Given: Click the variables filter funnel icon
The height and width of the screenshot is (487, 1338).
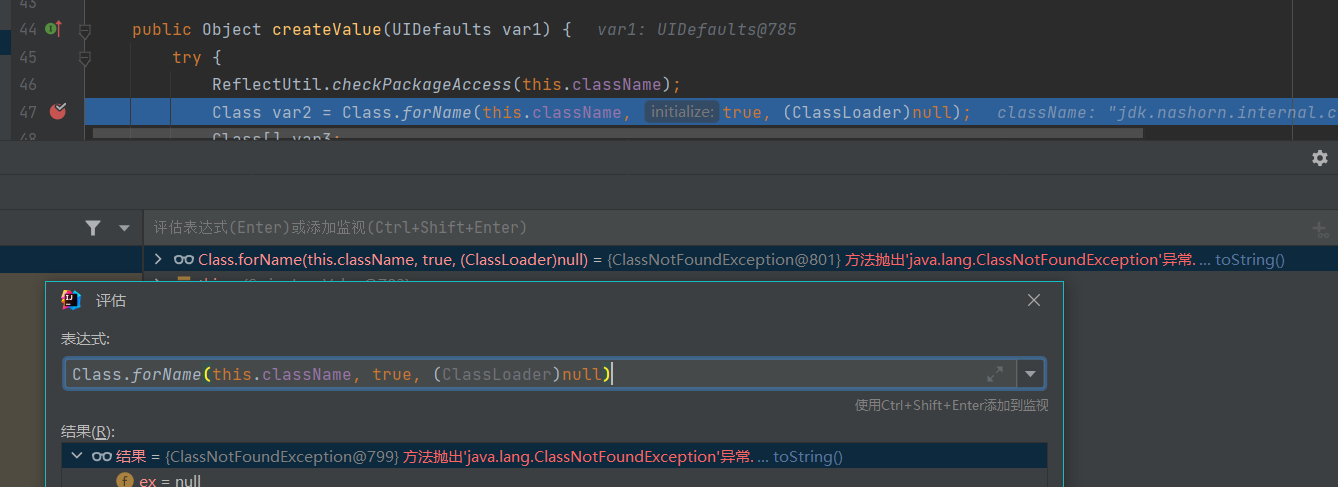Looking at the screenshot, I should tap(93, 228).
